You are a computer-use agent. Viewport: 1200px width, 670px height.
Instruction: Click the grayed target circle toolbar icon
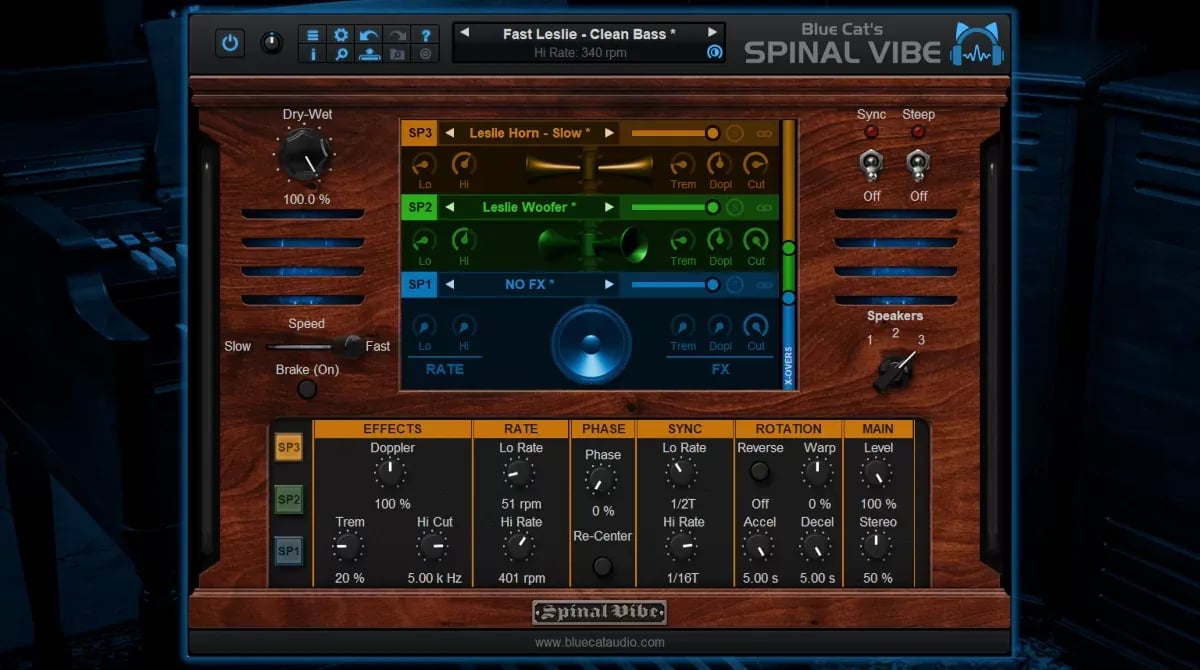tap(425, 54)
